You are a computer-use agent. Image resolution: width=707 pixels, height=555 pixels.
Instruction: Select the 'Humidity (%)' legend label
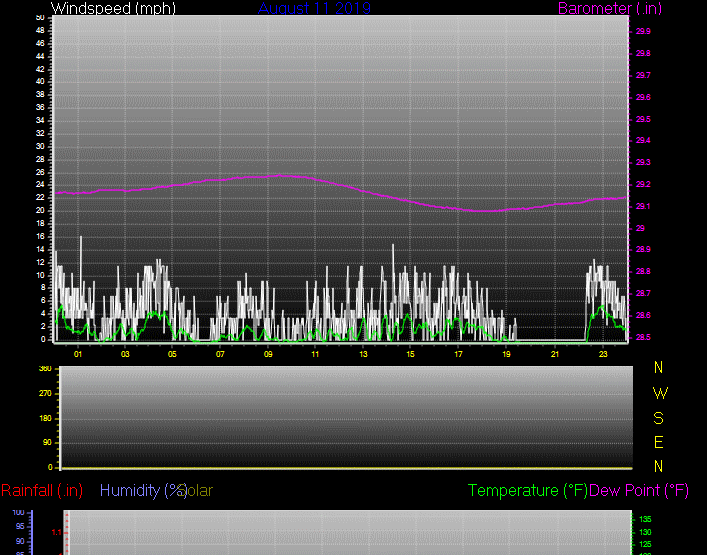143,491
